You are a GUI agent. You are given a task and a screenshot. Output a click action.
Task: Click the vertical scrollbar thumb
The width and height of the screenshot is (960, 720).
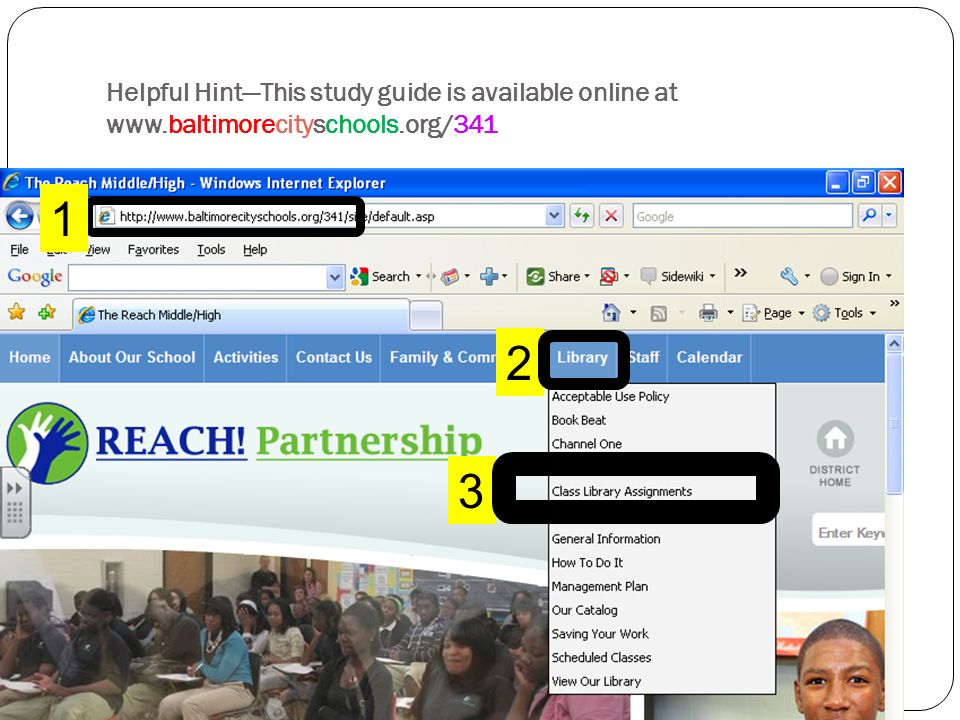click(x=894, y=423)
